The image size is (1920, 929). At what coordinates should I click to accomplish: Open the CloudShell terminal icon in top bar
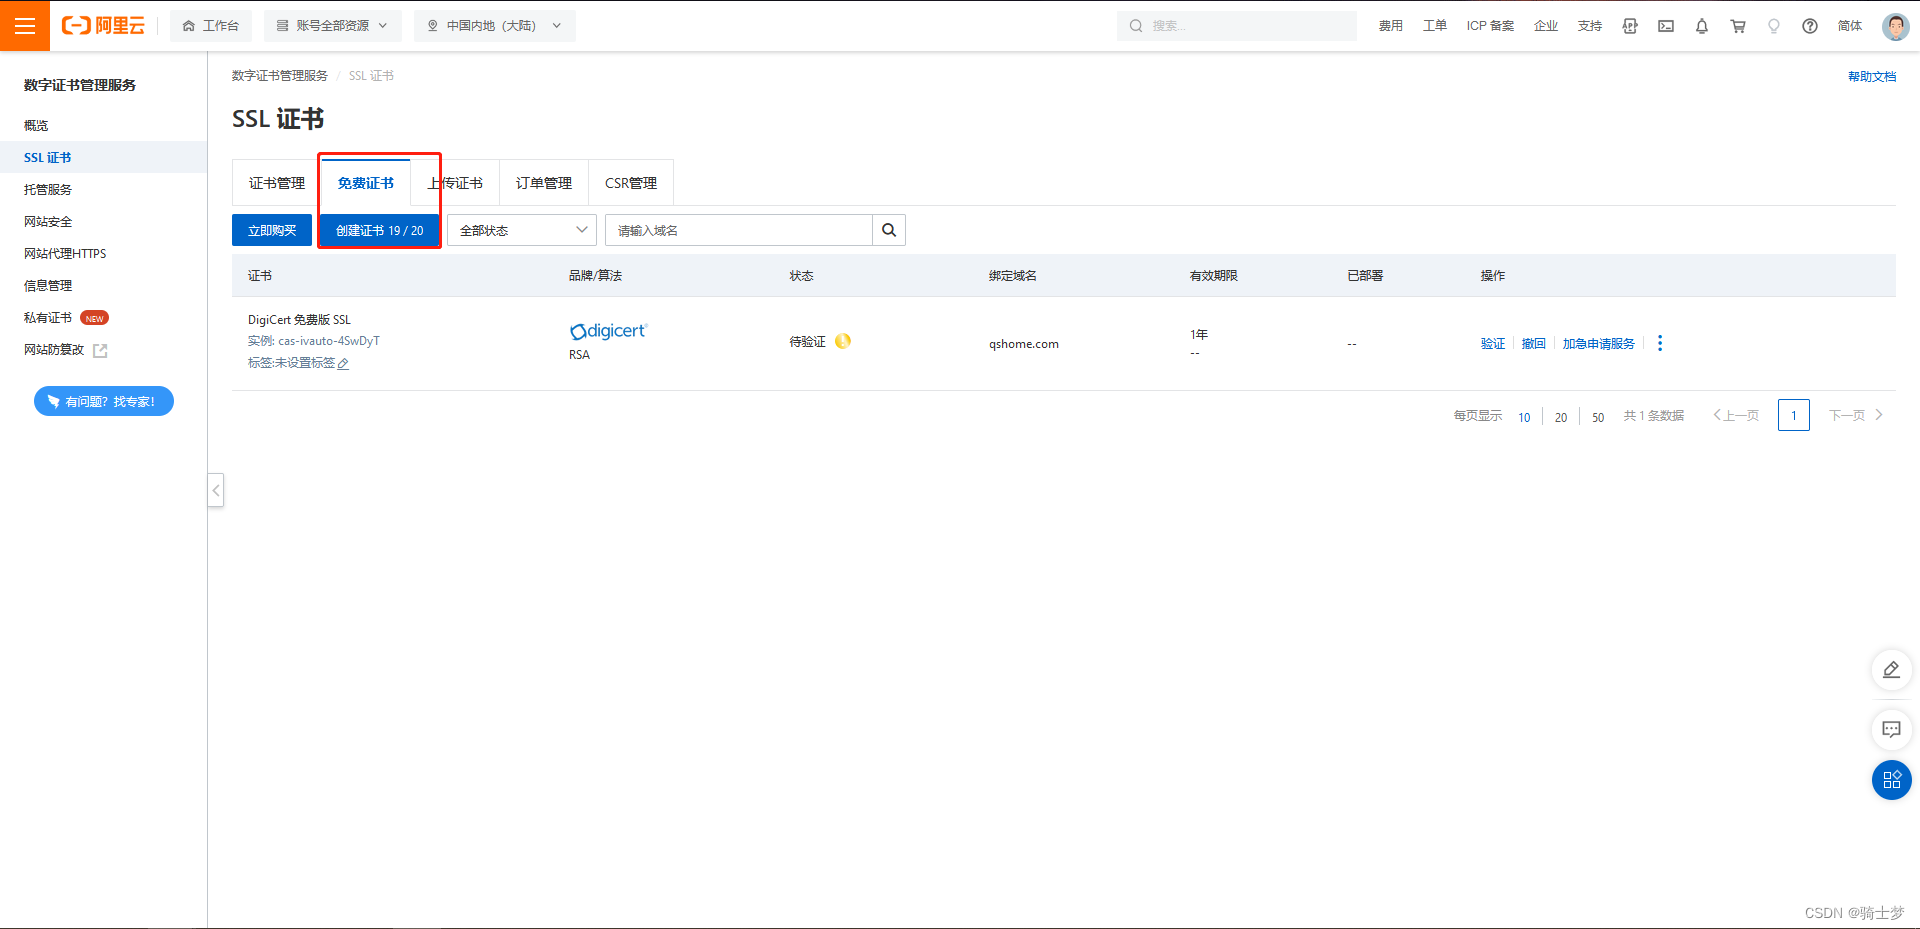(1666, 26)
